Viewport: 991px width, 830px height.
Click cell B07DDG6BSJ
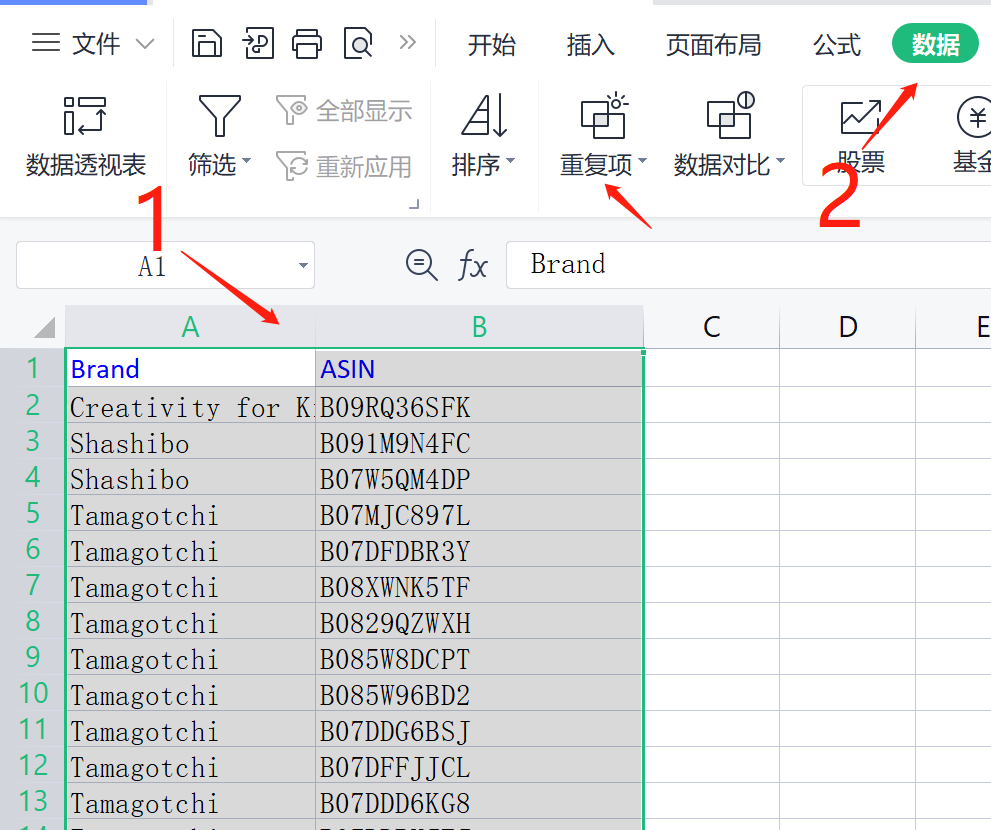tap(479, 729)
